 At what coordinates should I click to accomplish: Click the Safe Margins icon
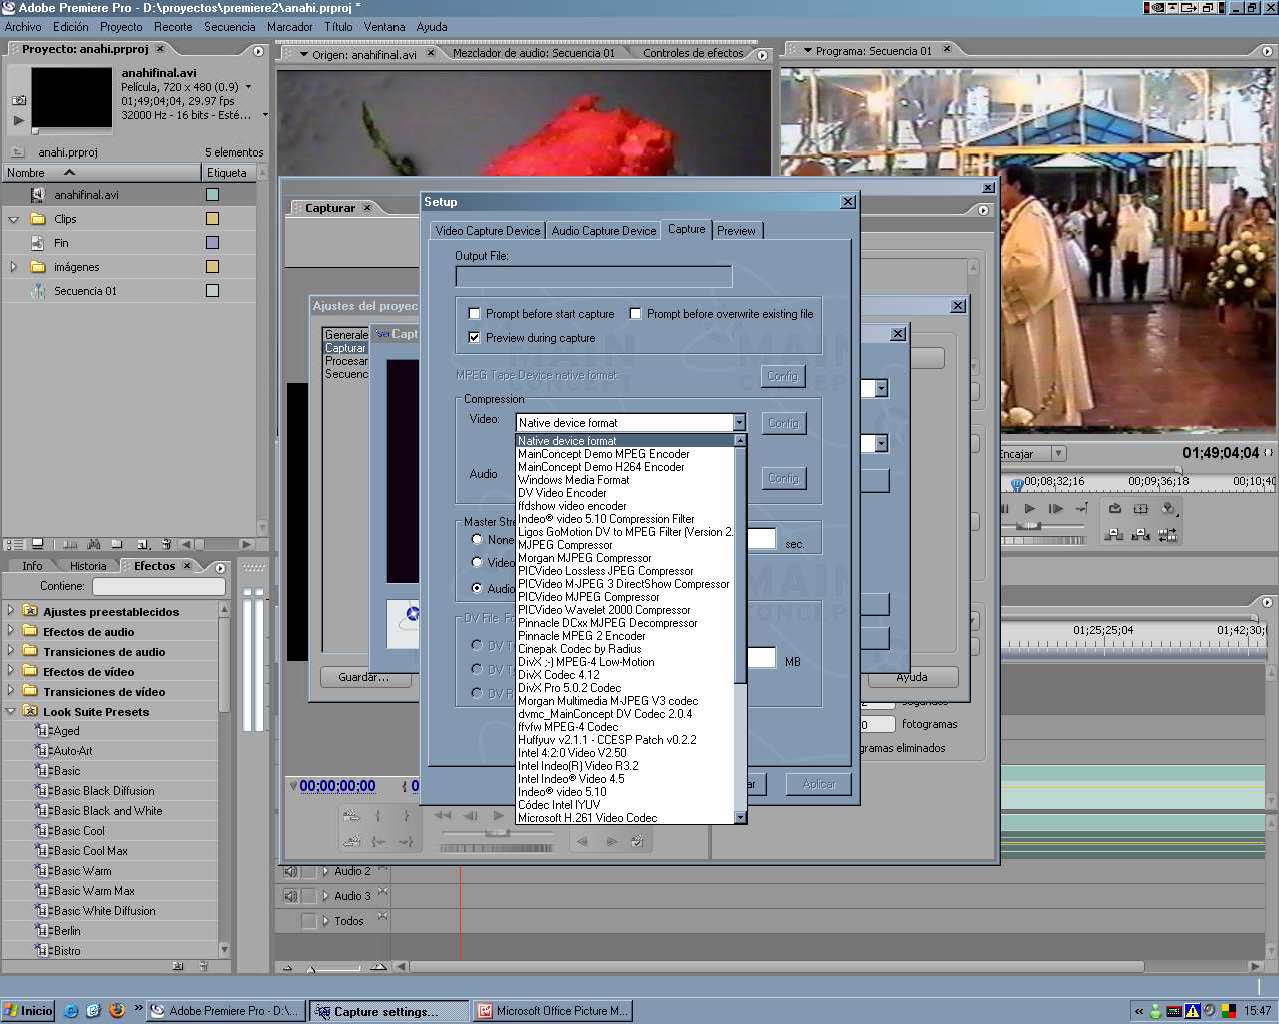pos(1140,509)
